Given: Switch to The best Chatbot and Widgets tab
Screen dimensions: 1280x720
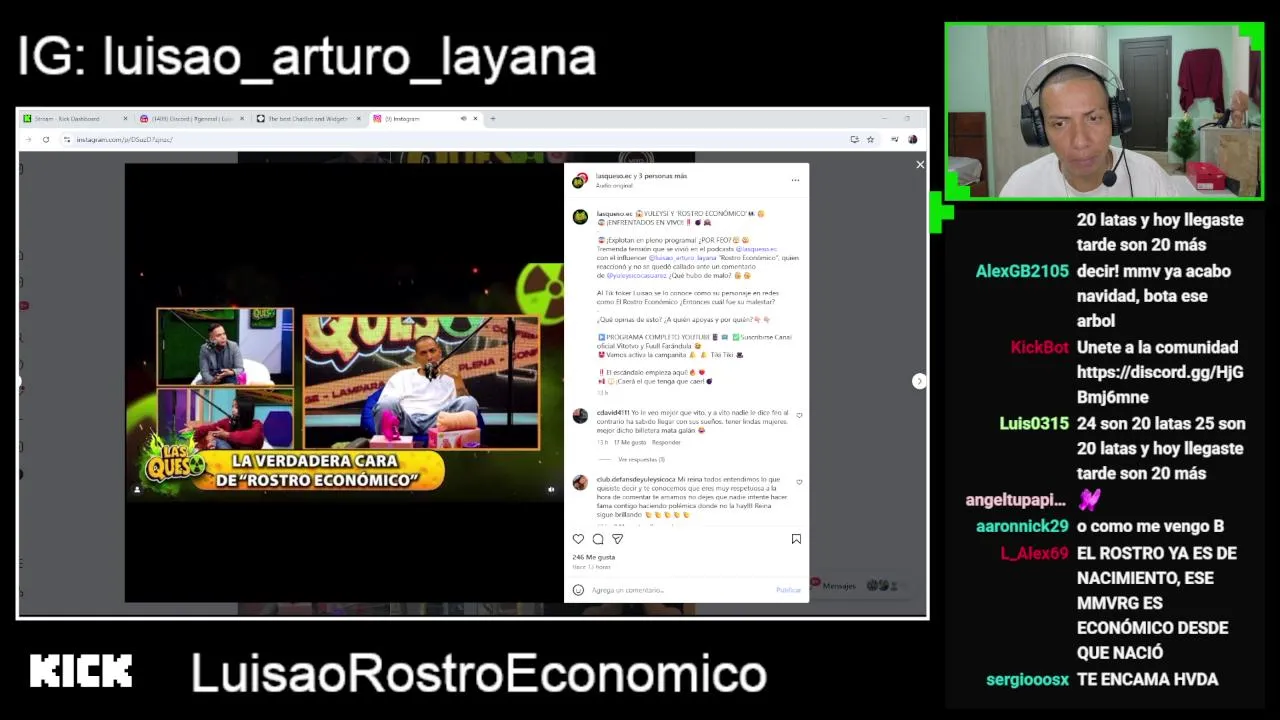Looking at the screenshot, I should point(308,118).
